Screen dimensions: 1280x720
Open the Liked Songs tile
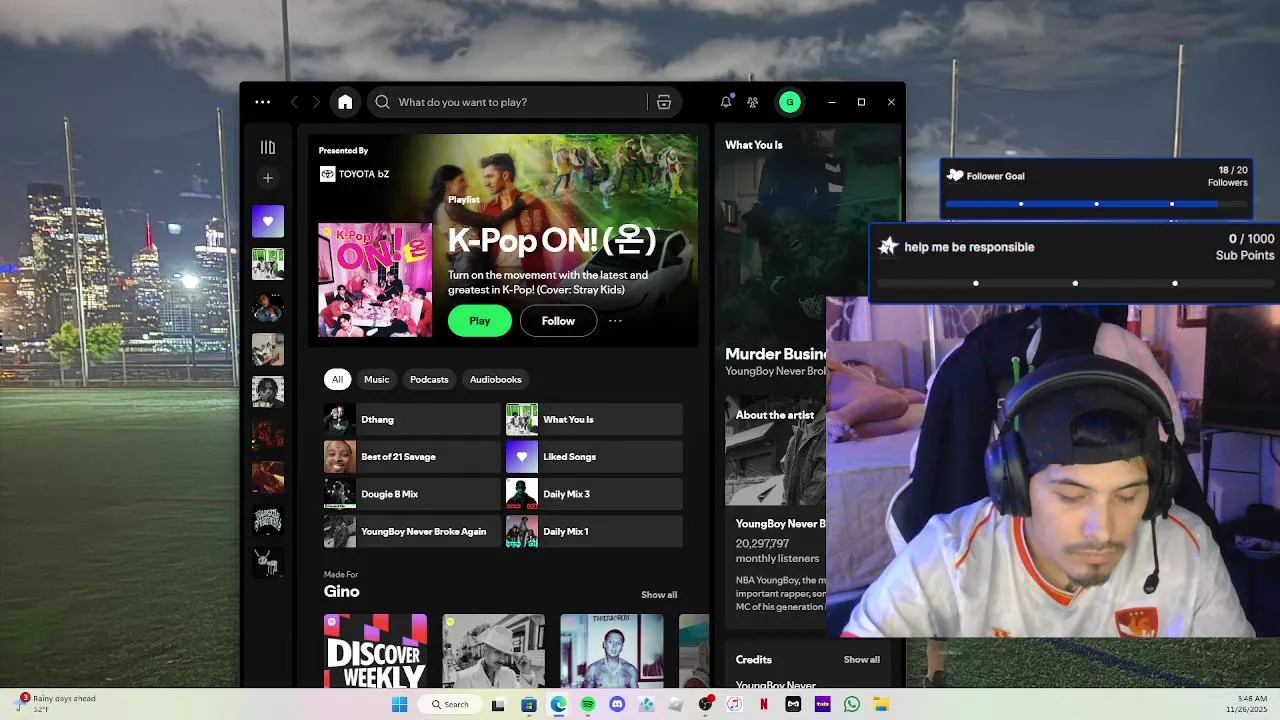pos(594,457)
